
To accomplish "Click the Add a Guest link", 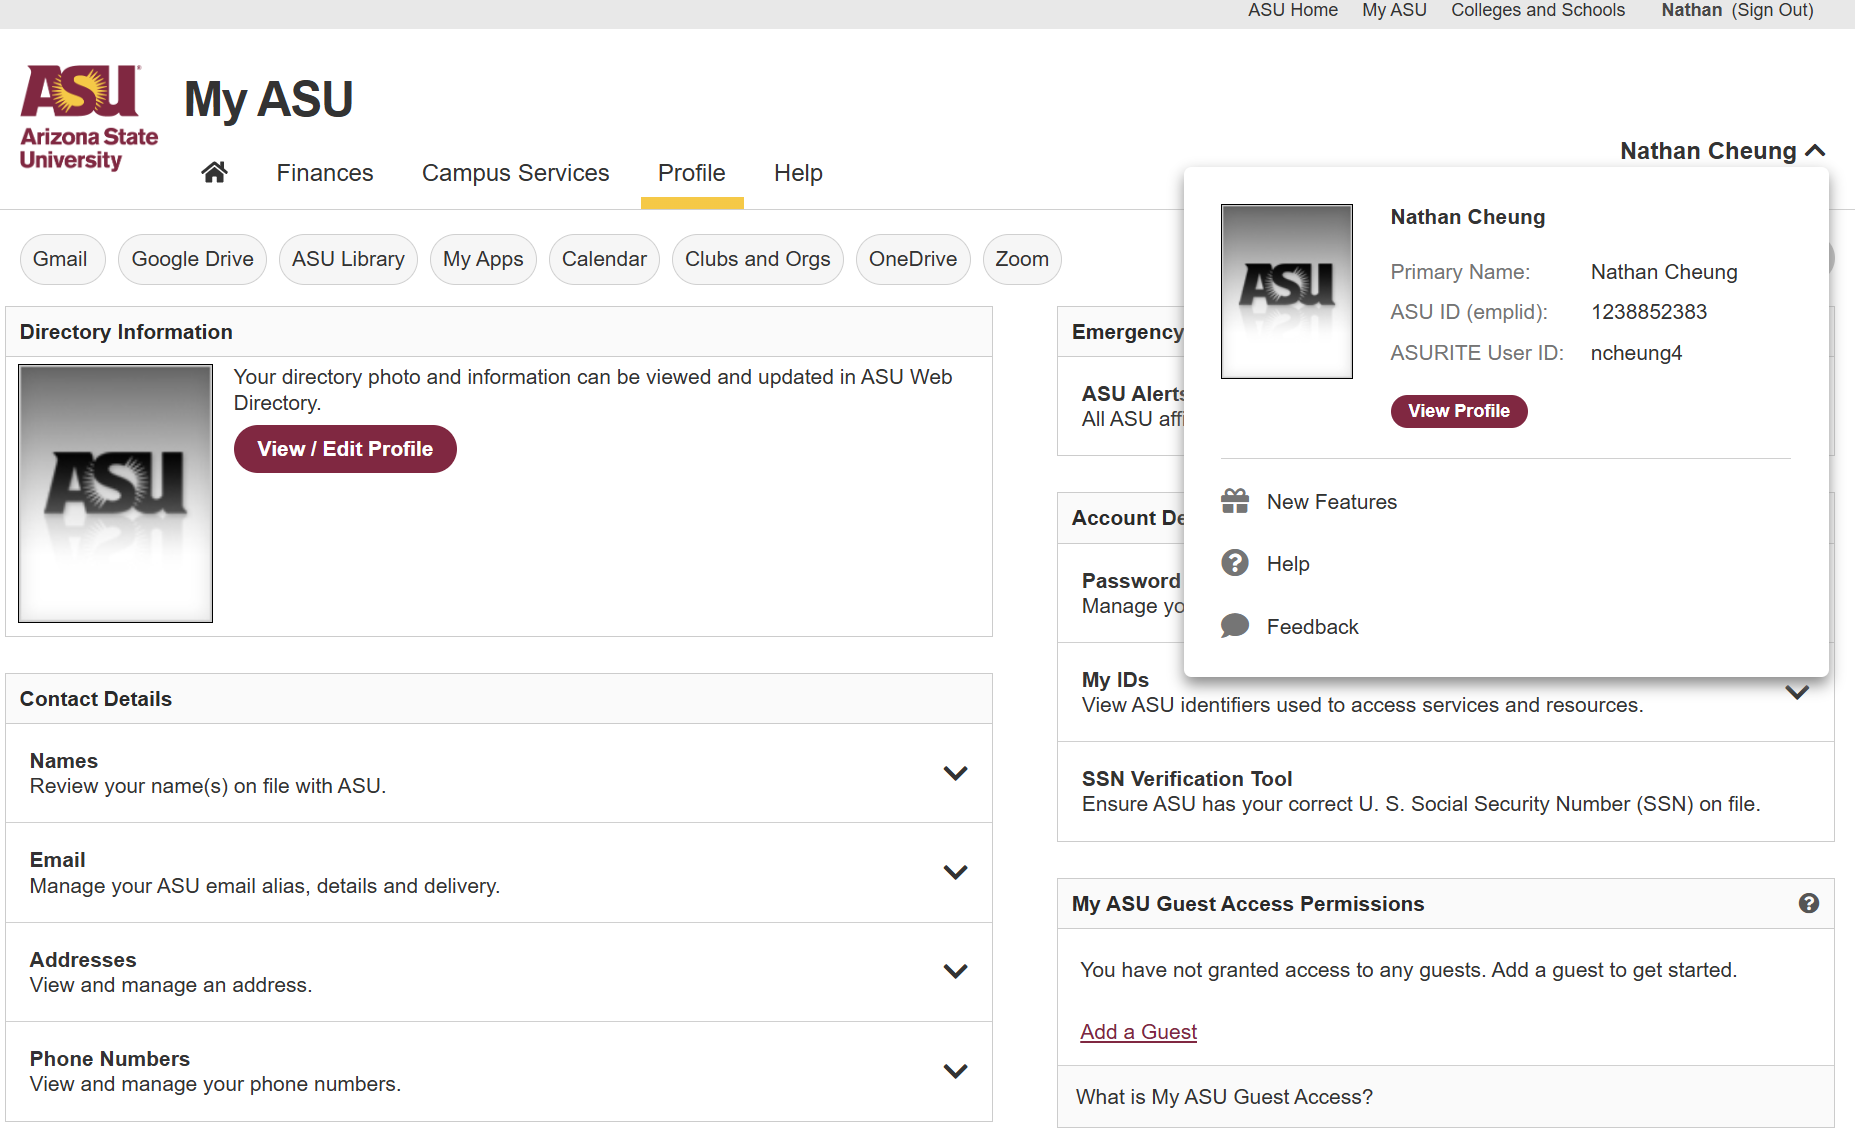I will (x=1138, y=1031).
